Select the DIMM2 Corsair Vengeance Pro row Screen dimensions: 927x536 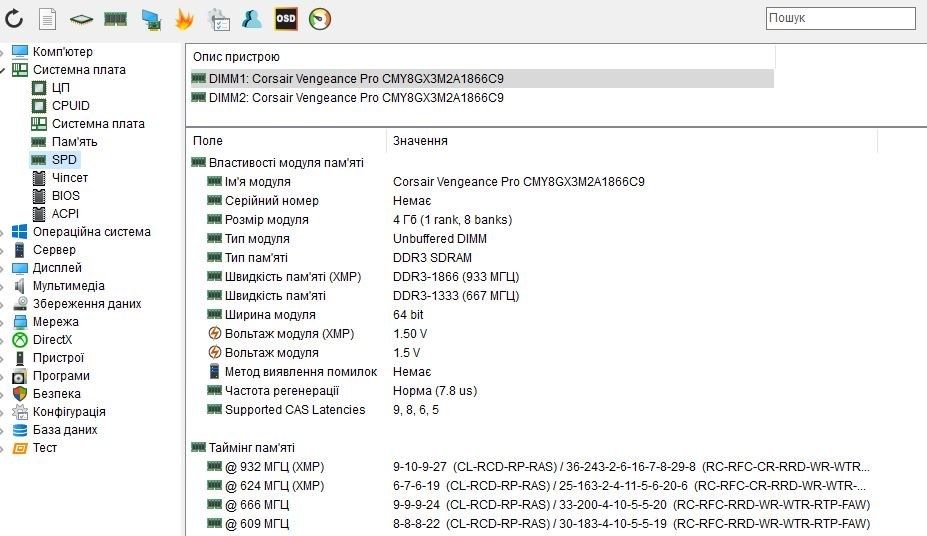point(481,98)
